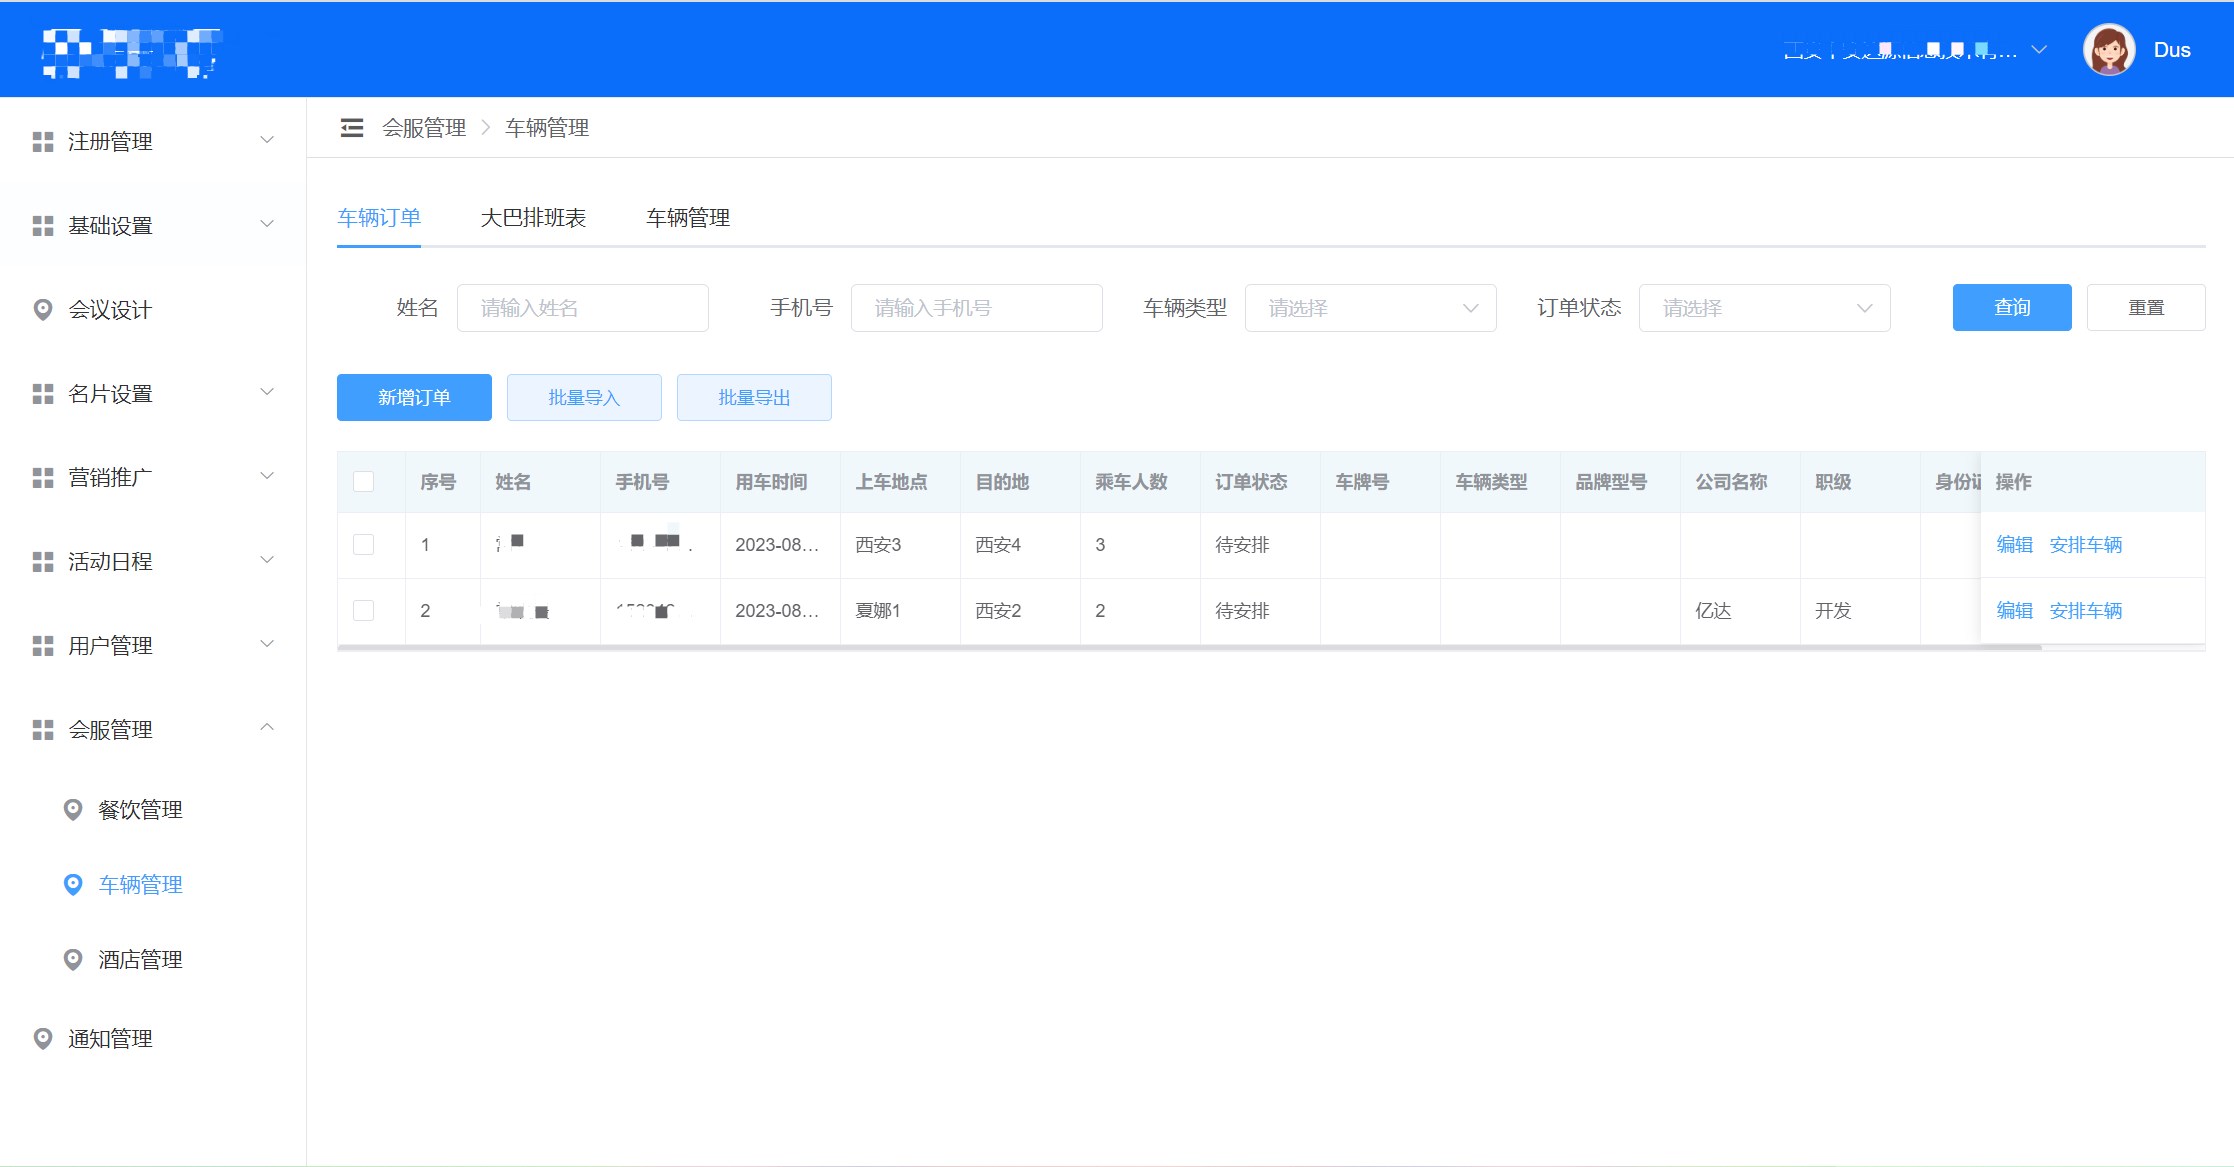Image resolution: width=2234 pixels, height=1167 pixels.
Task: Open 餐饮管理 in sidebar
Action: pos(140,810)
